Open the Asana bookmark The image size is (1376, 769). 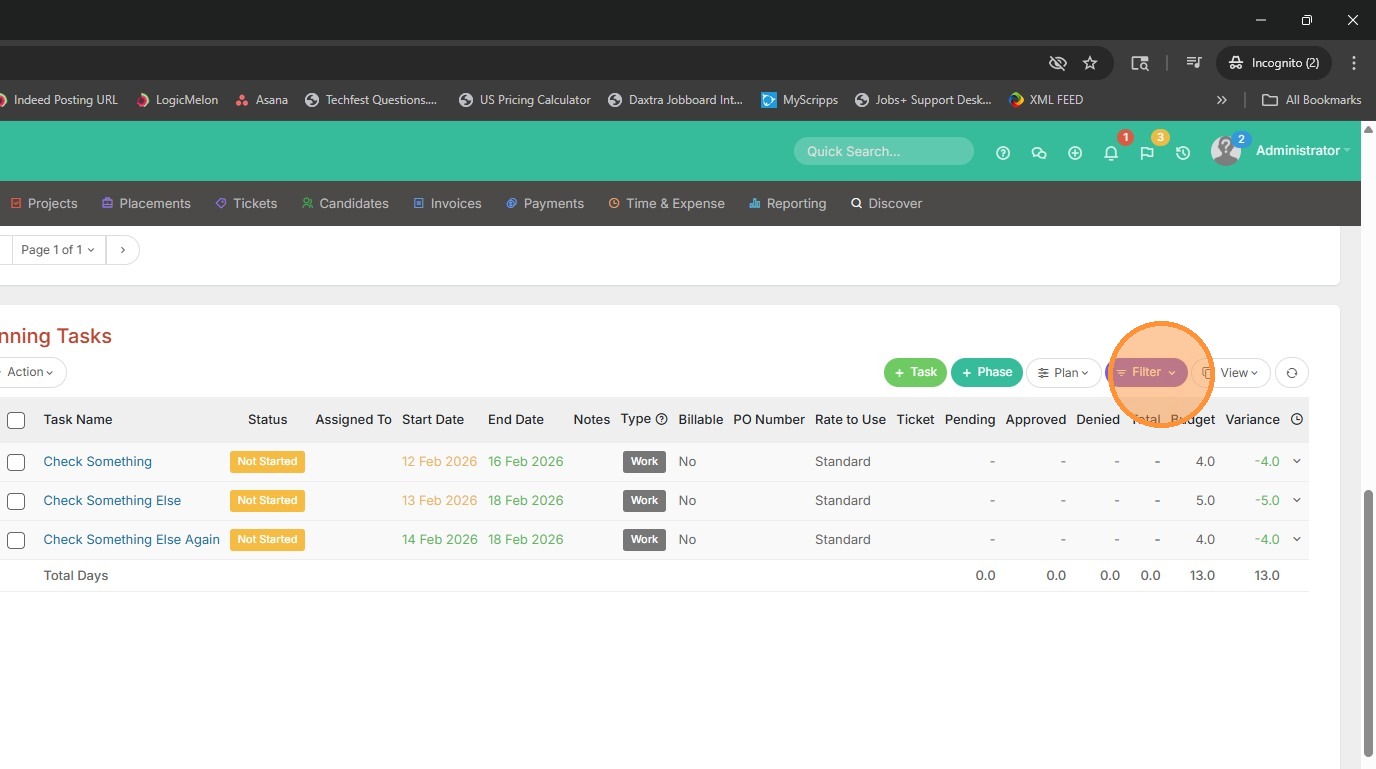[x=261, y=100]
